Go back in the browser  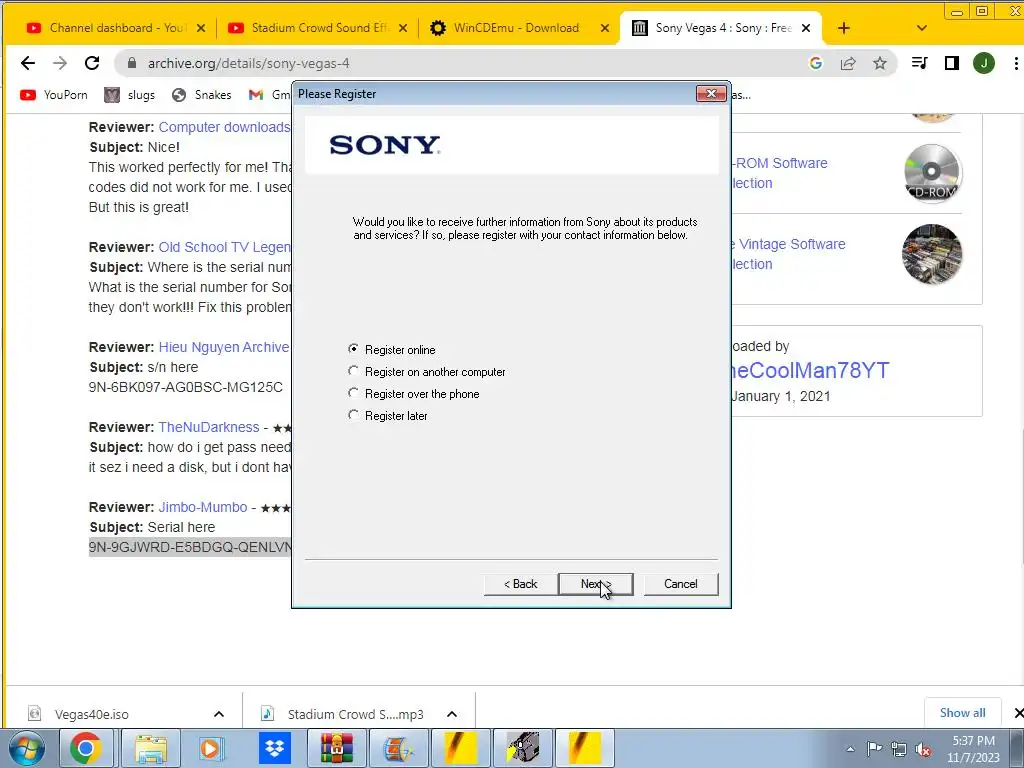tap(27, 63)
